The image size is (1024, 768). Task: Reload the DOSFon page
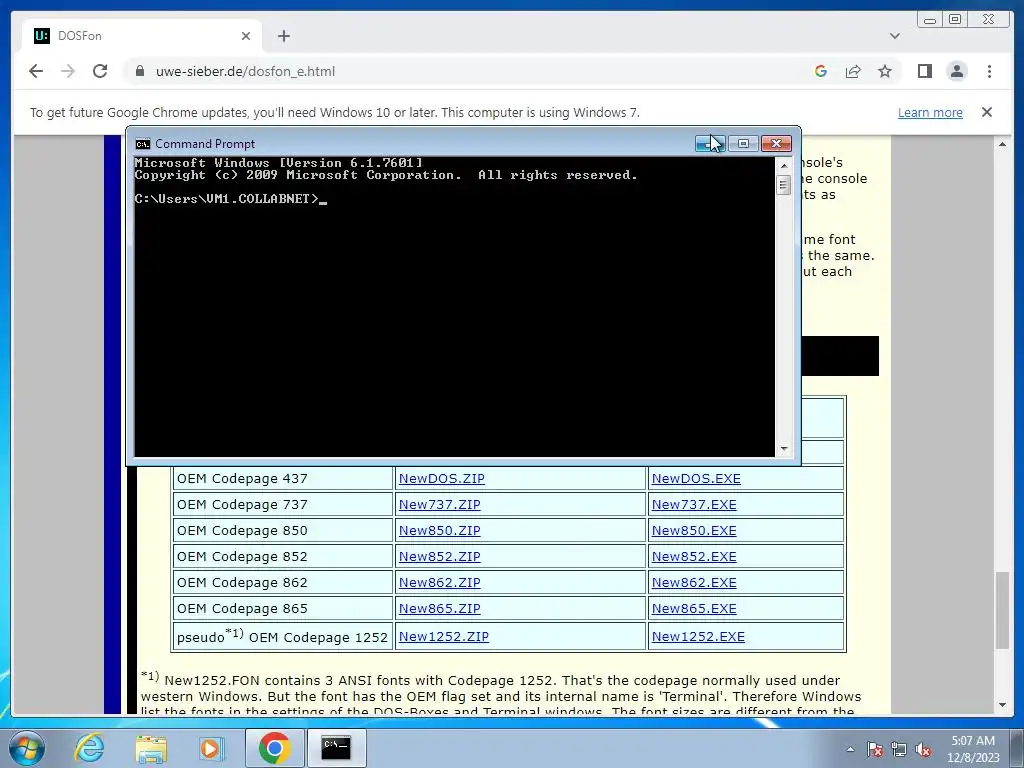click(100, 71)
